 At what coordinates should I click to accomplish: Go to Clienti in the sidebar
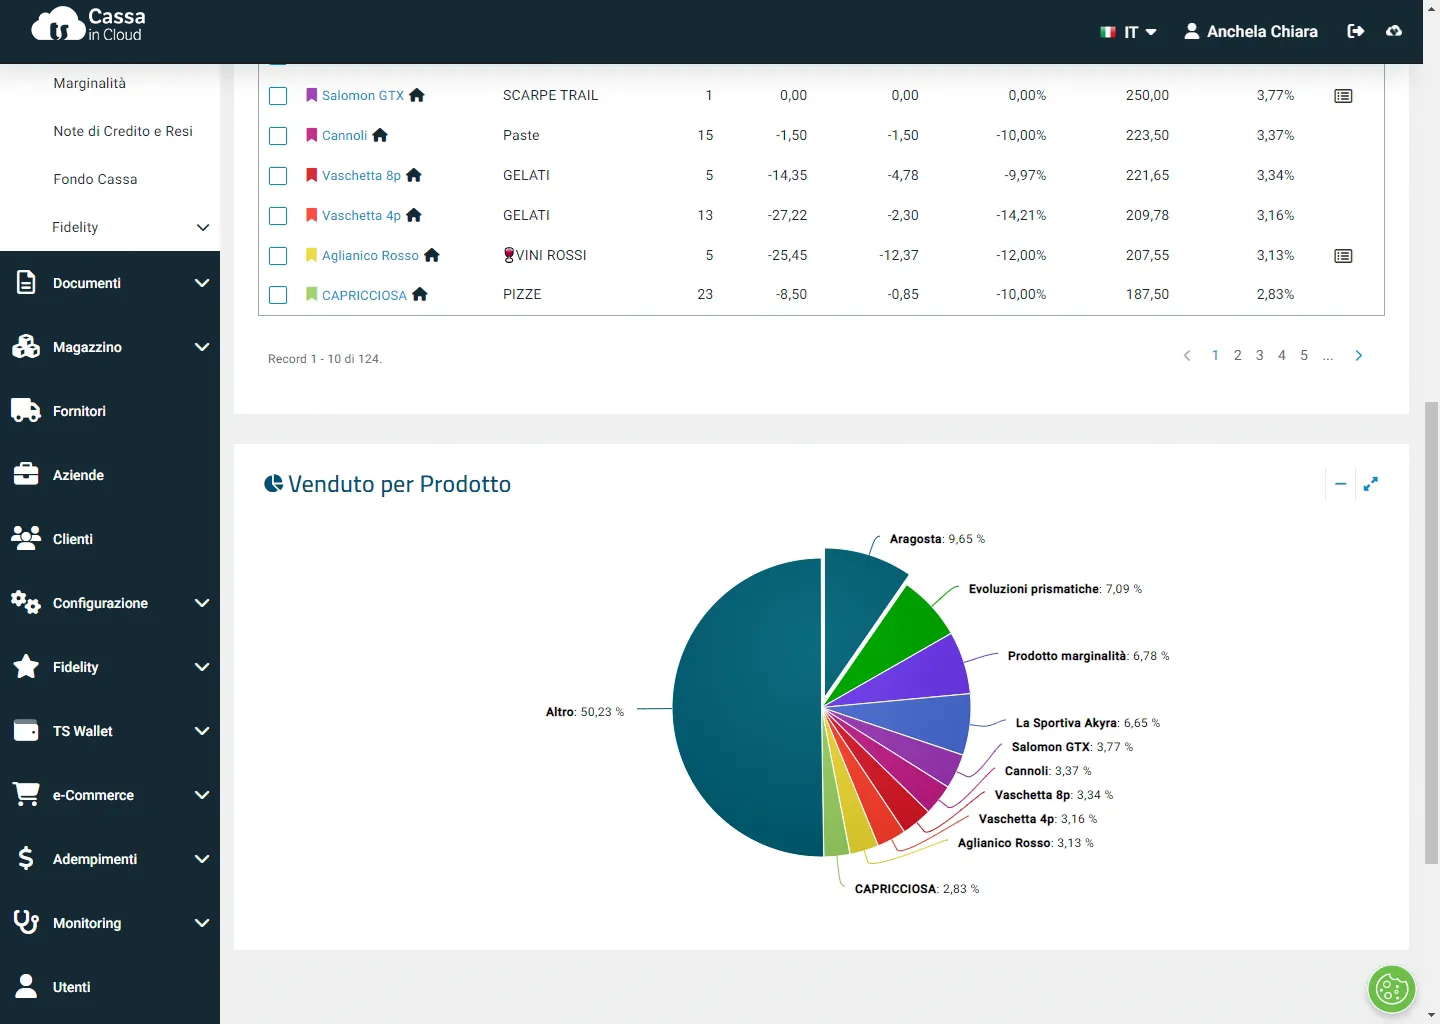point(72,539)
